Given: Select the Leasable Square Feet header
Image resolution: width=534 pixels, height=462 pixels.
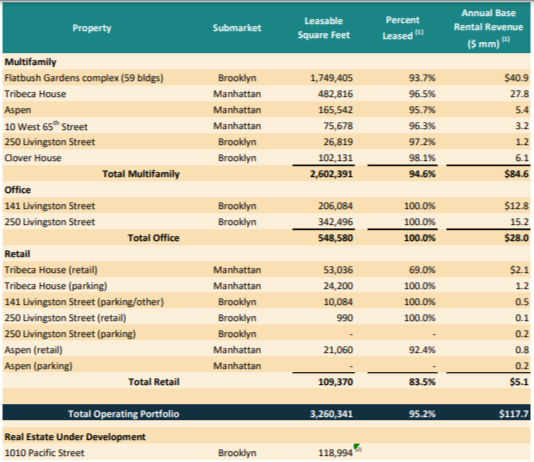Looking at the screenshot, I should [x=324, y=28].
